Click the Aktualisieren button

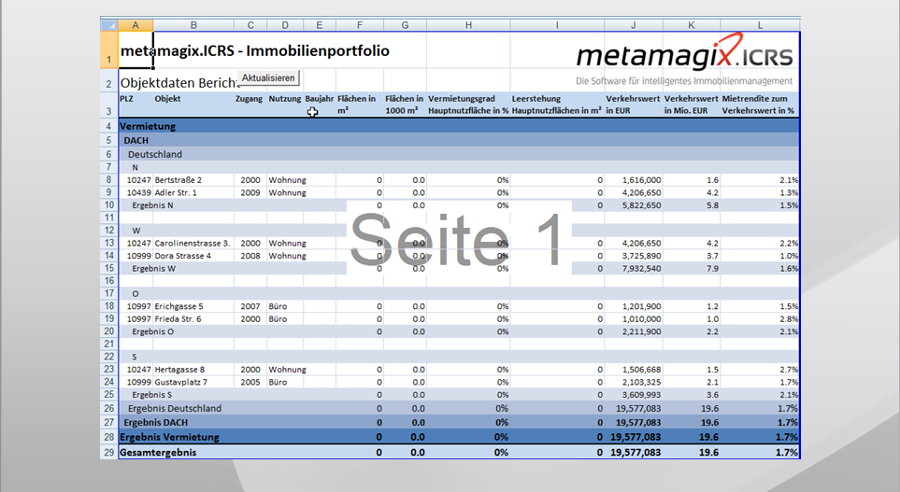(x=268, y=78)
